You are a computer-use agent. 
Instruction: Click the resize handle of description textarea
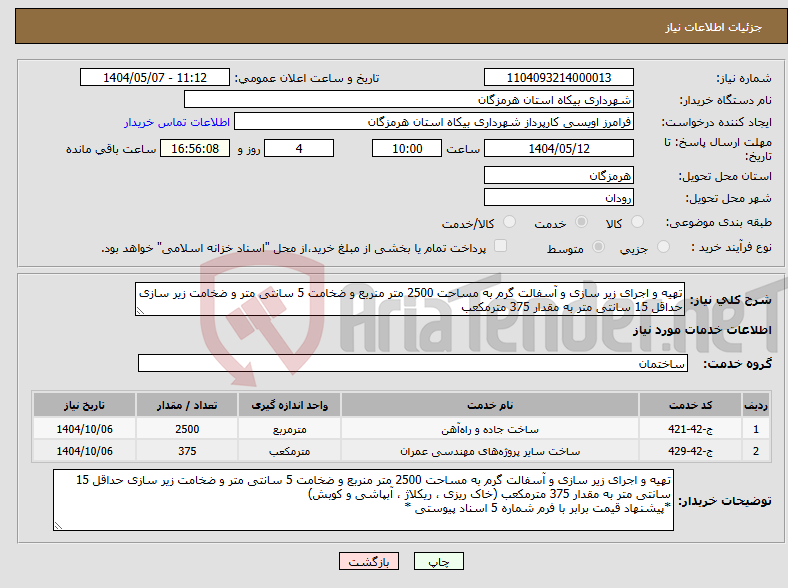pos(140,311)
